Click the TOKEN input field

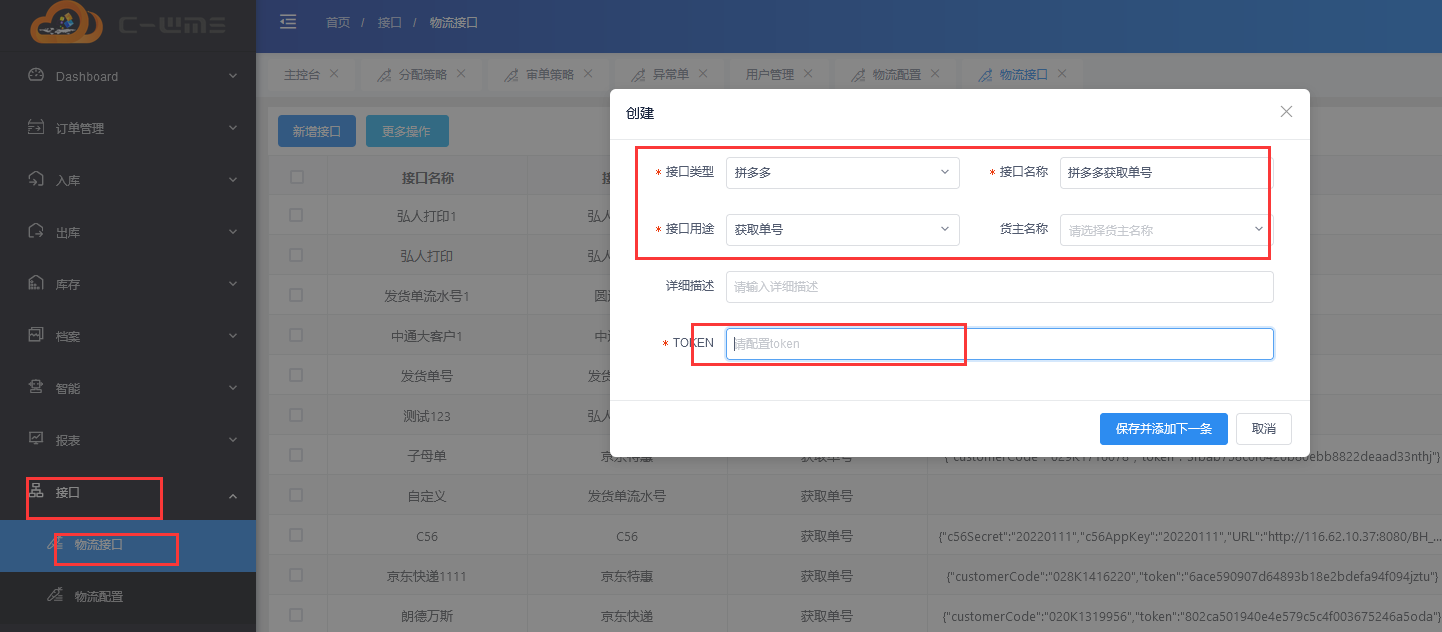coord(1000,344)
